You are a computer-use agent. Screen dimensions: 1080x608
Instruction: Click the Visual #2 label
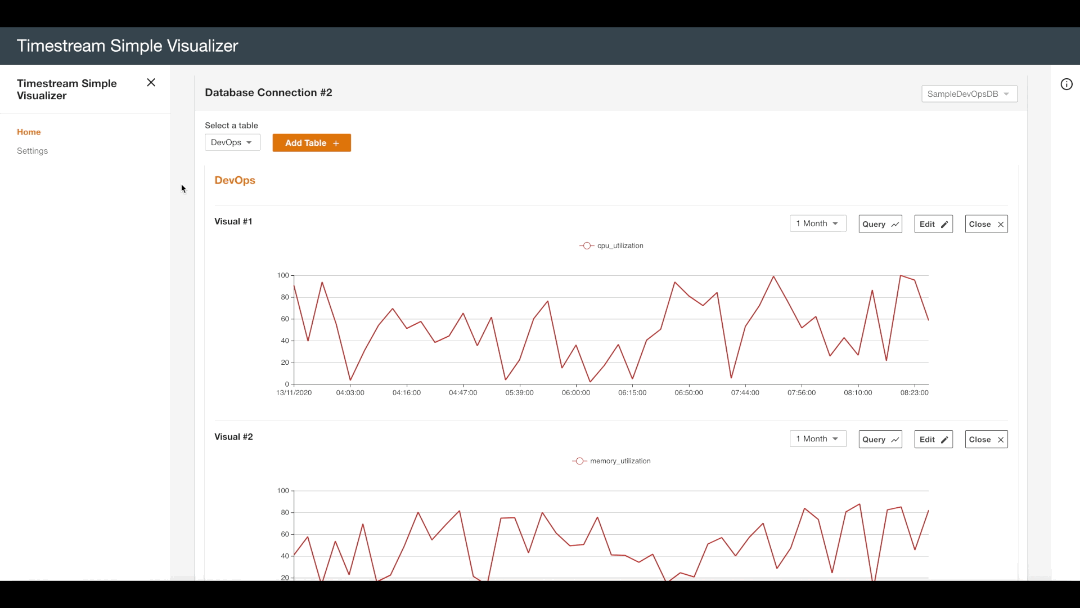[x=233, y=437]
